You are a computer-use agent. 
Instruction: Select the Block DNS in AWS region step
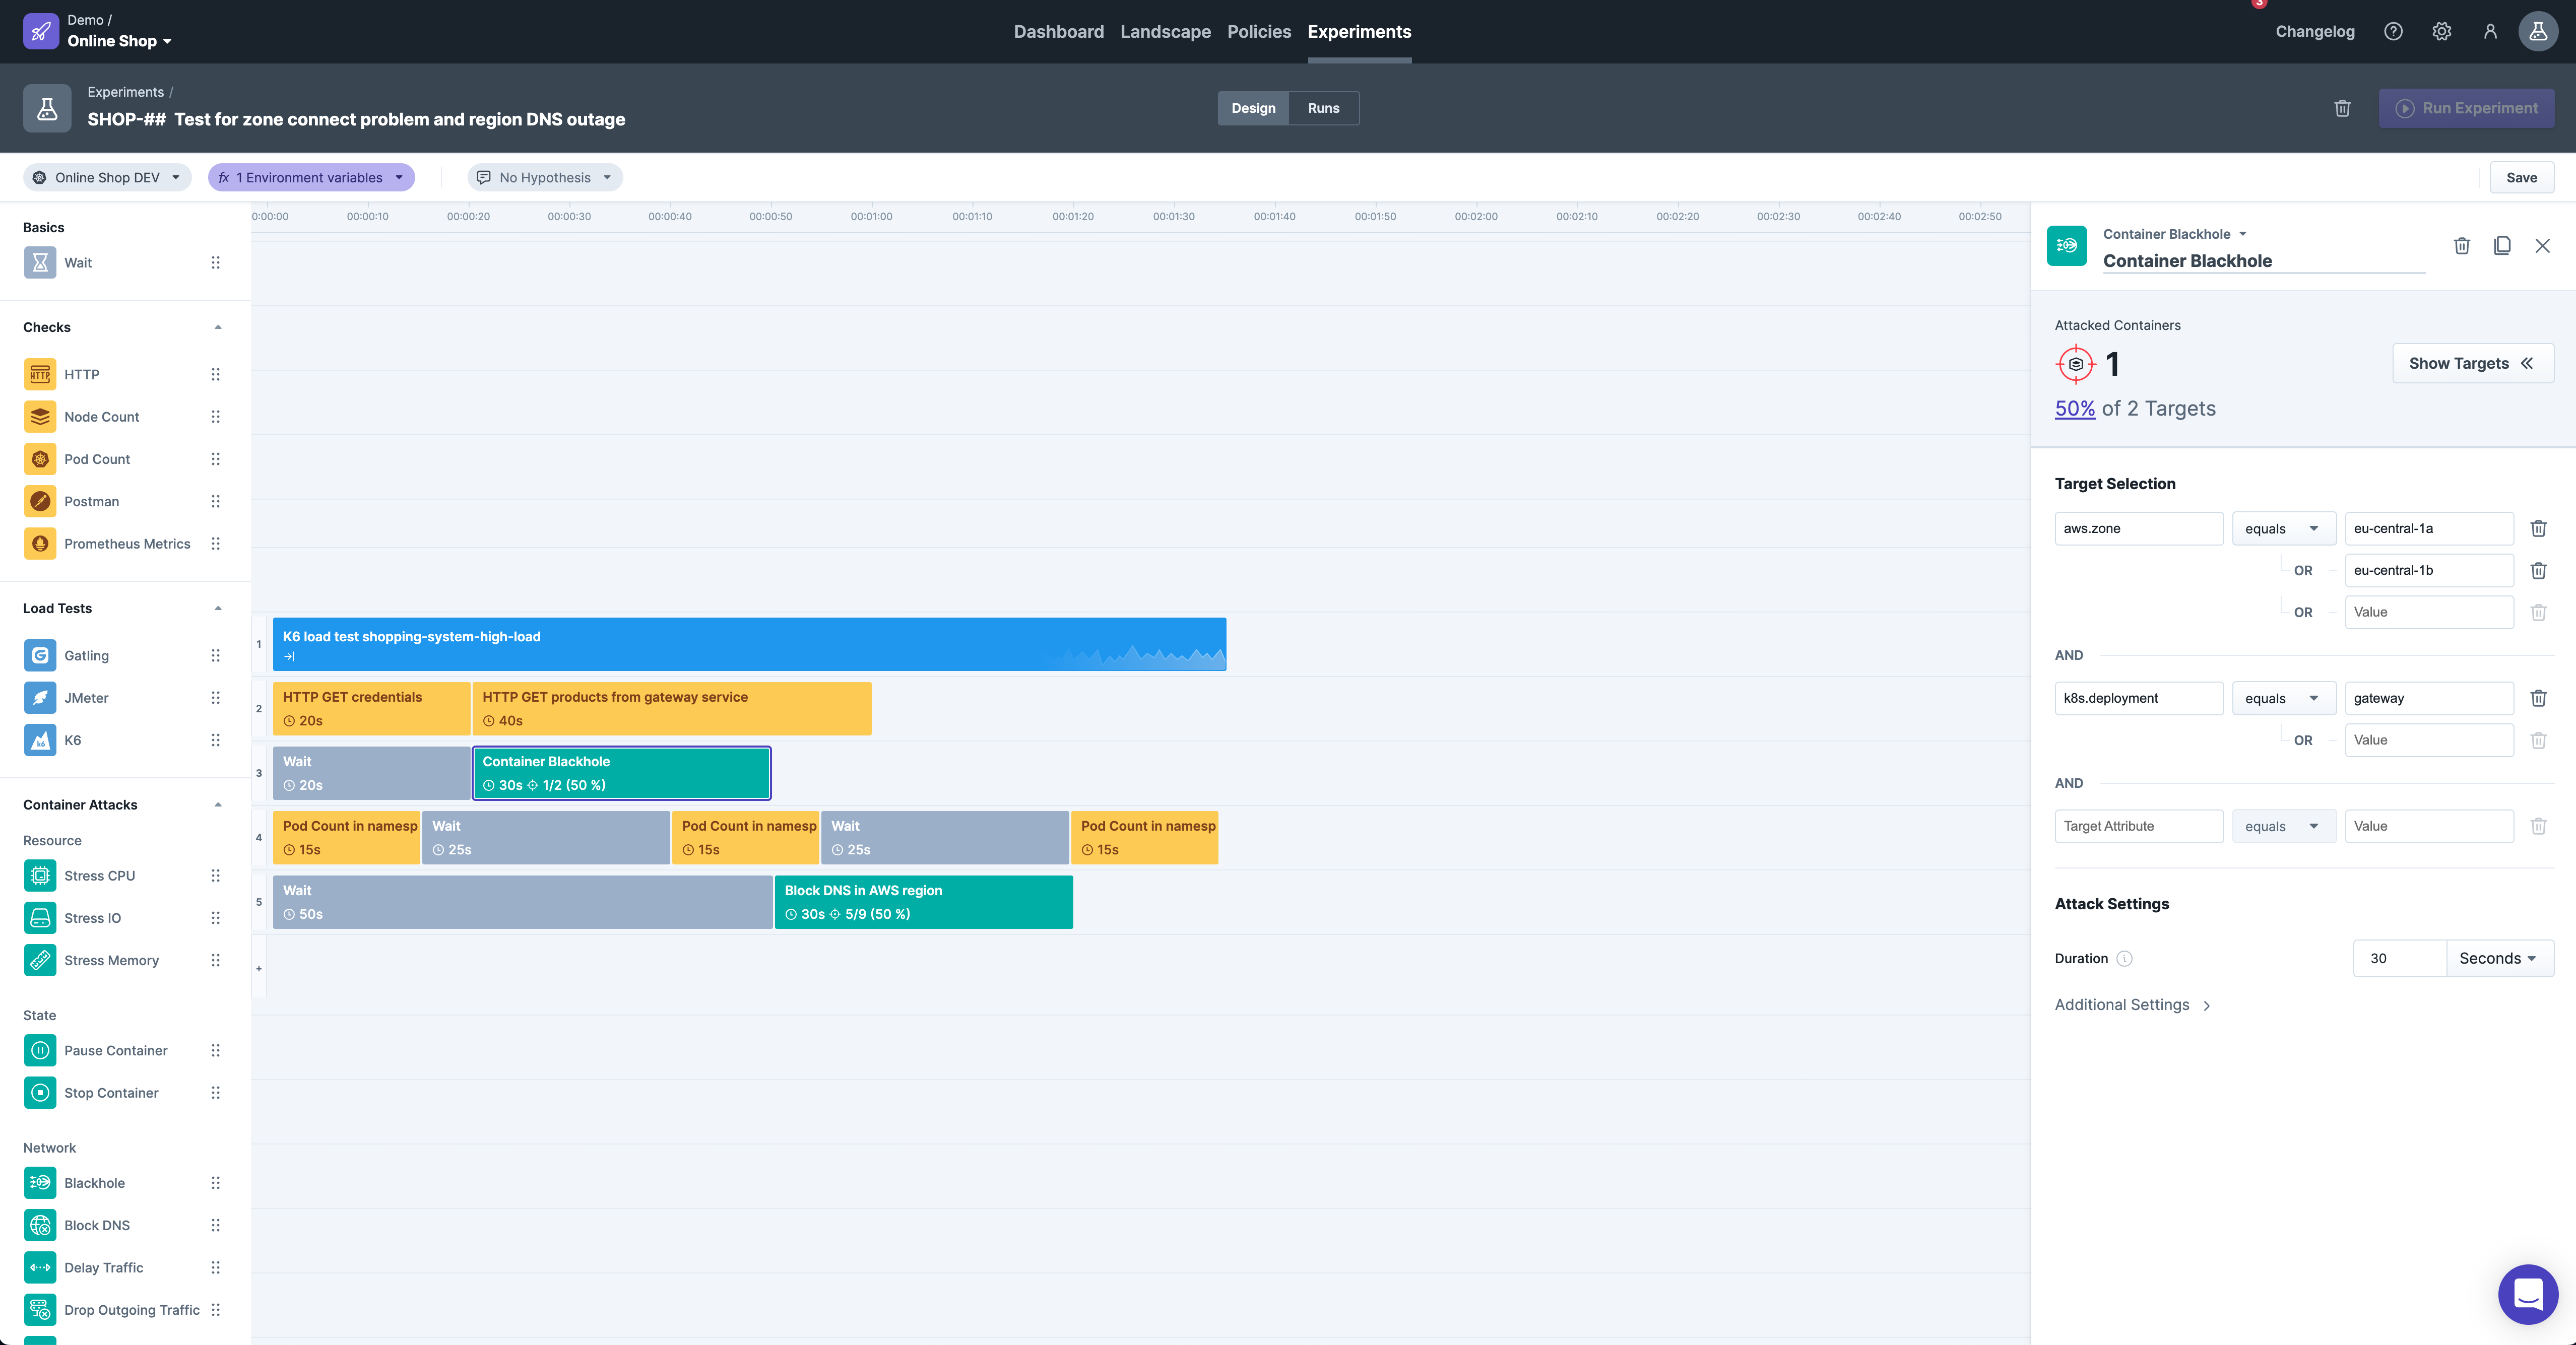pyautogui.click(x=923, y=902)
